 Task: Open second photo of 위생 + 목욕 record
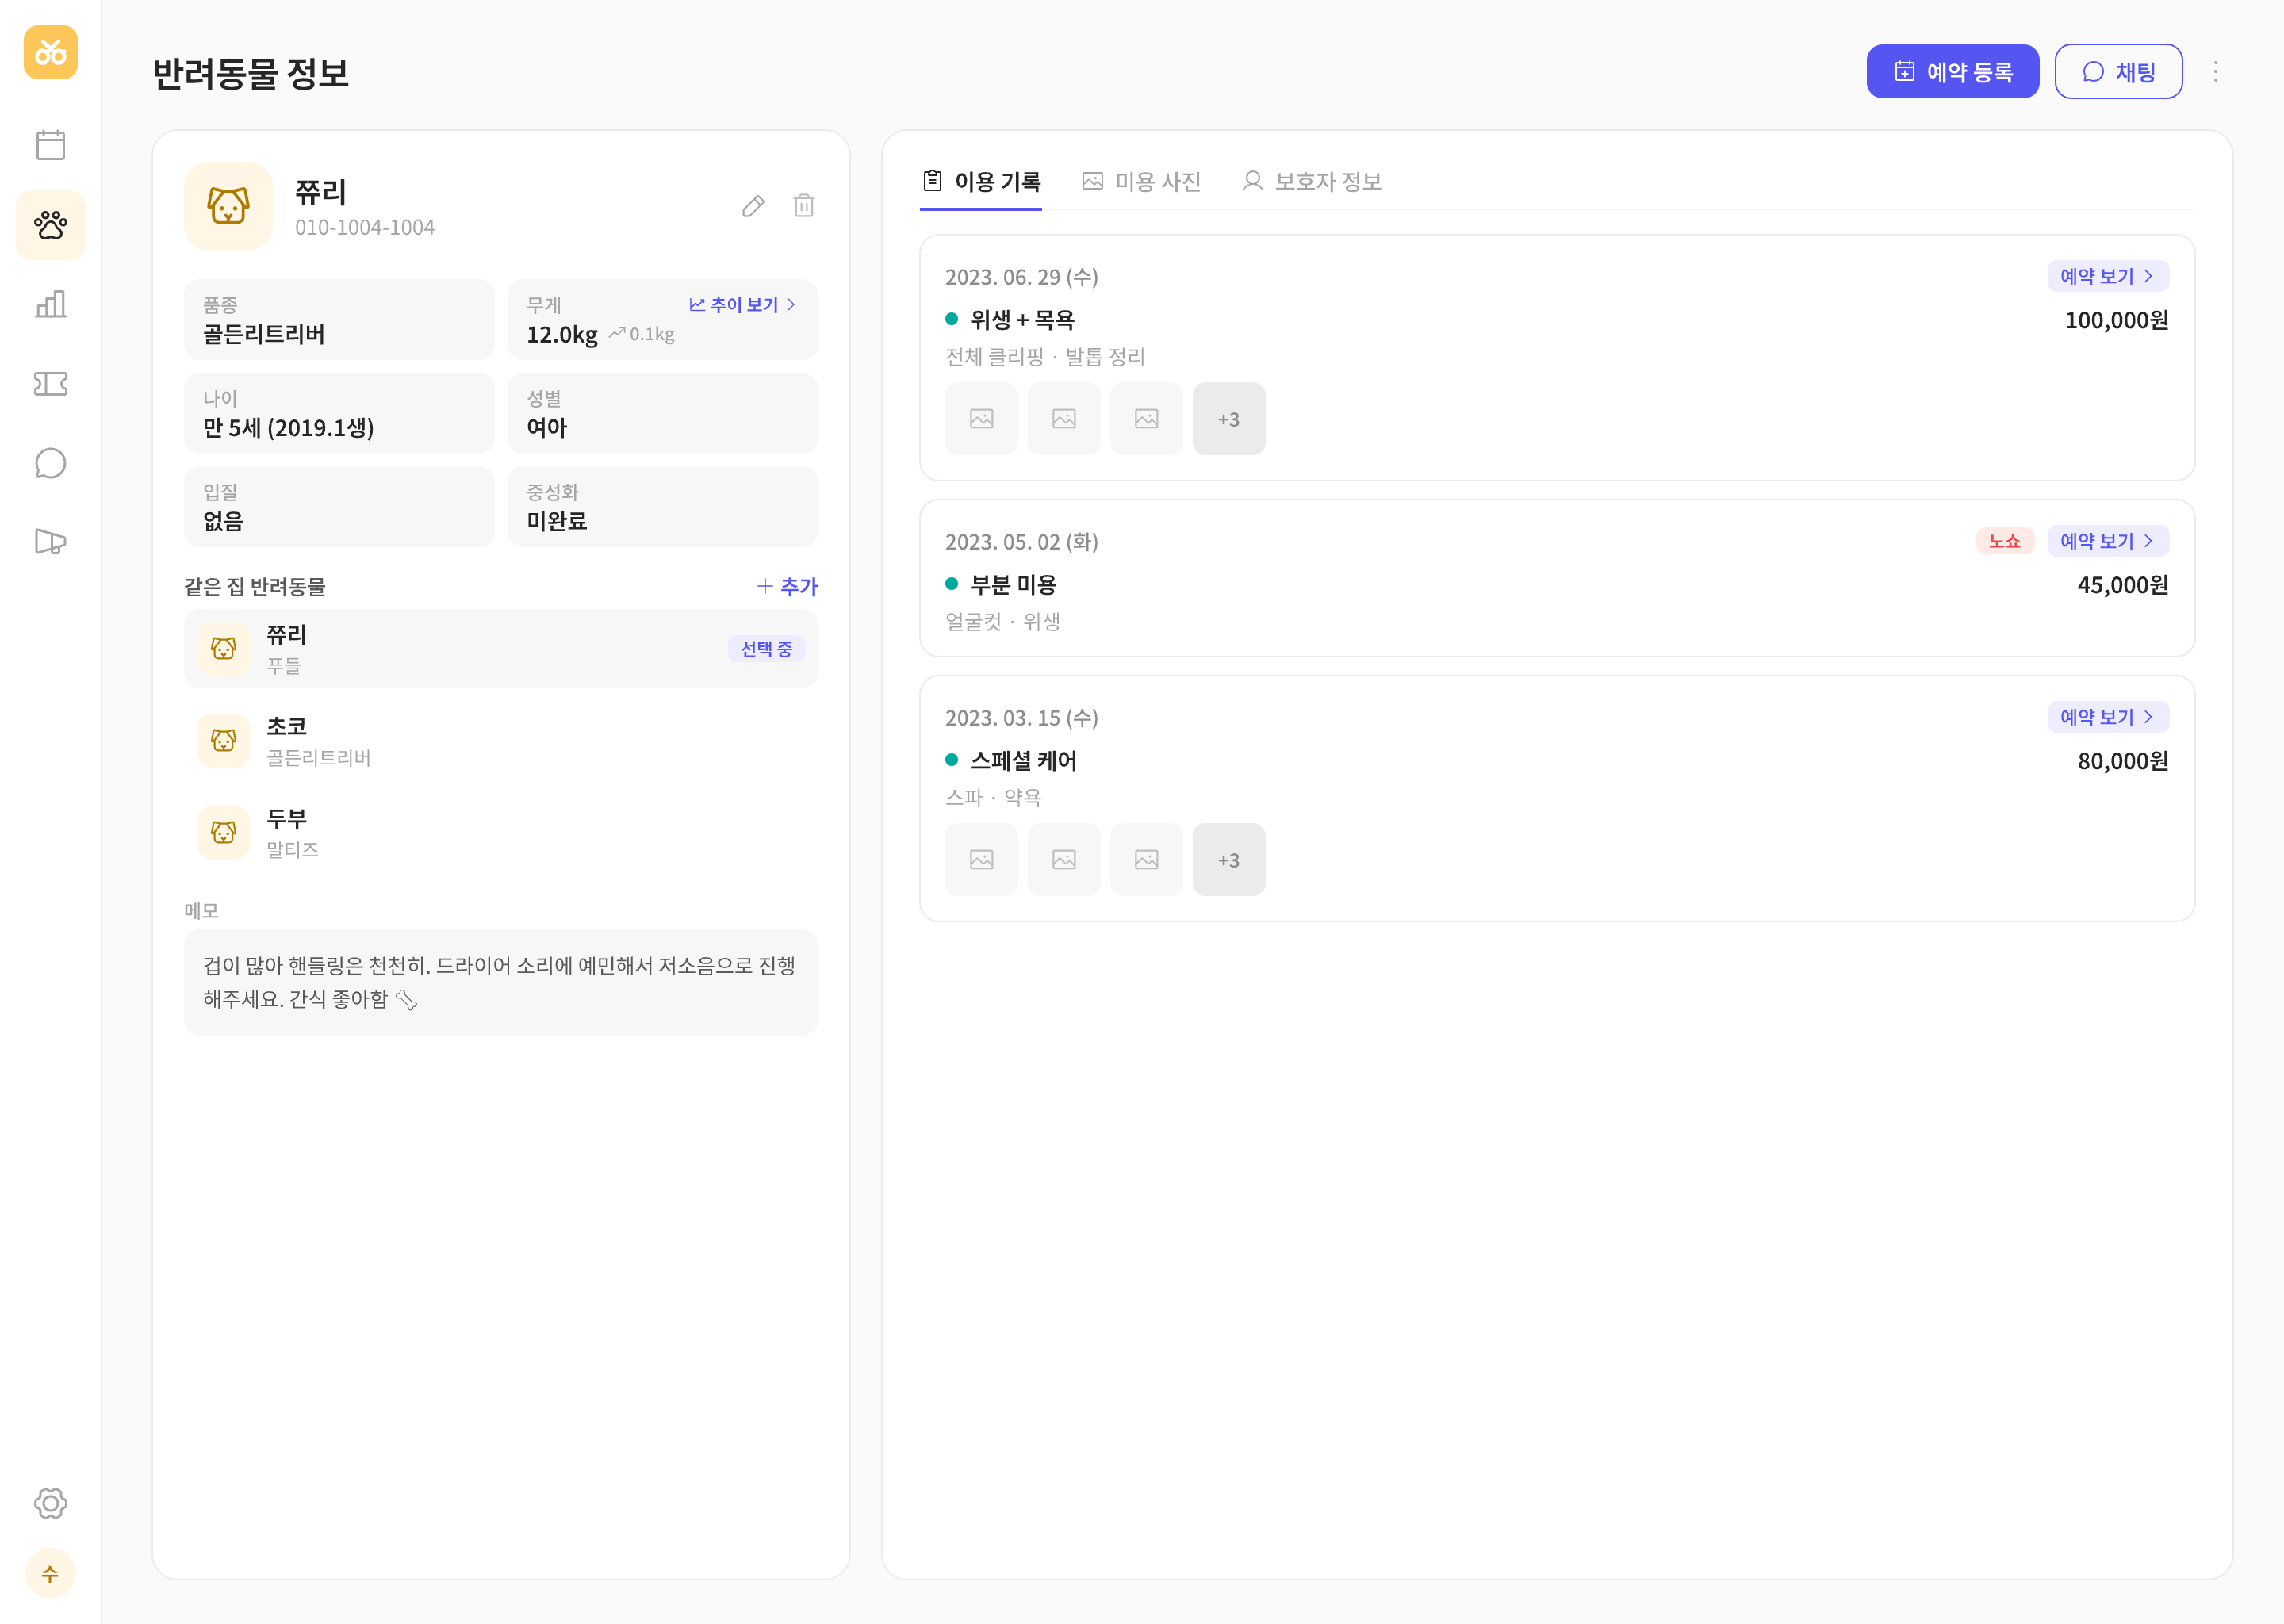click(x=1064, y=419)
